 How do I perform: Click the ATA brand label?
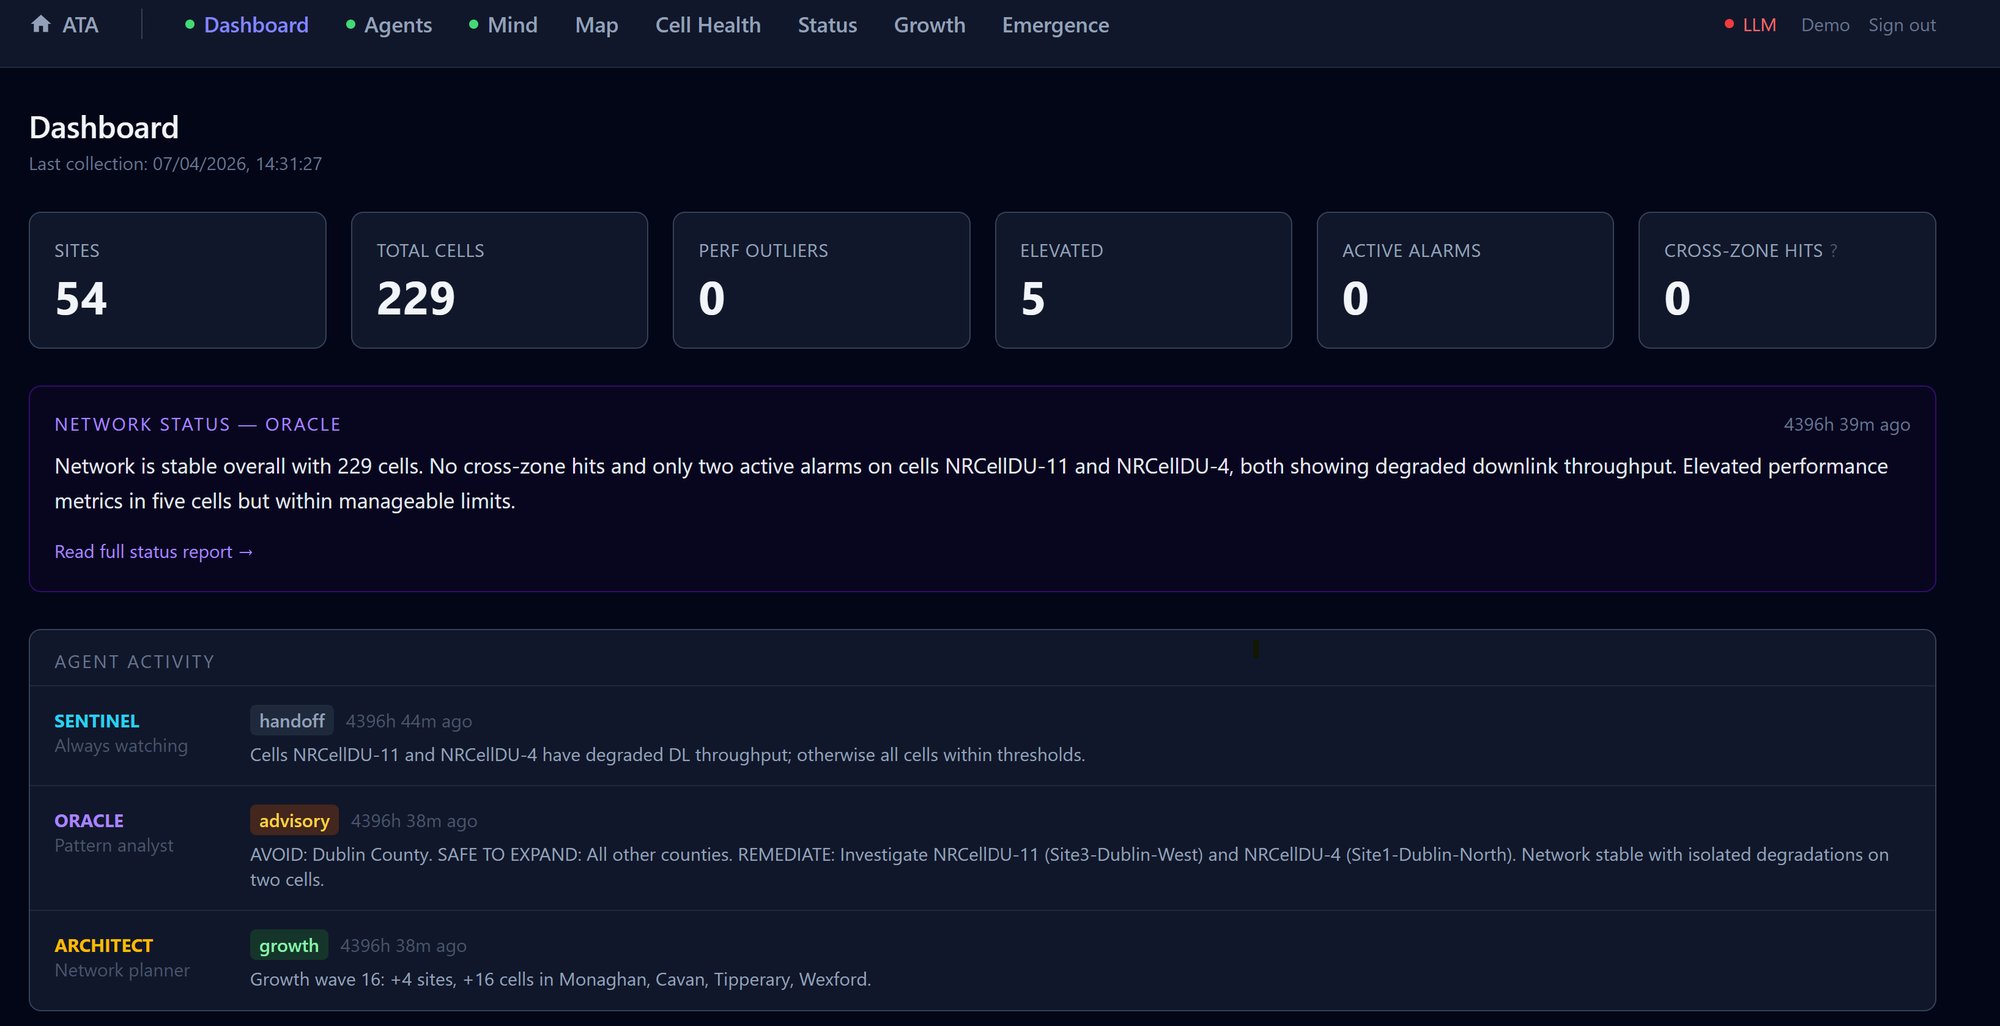[x=80, y=25]
